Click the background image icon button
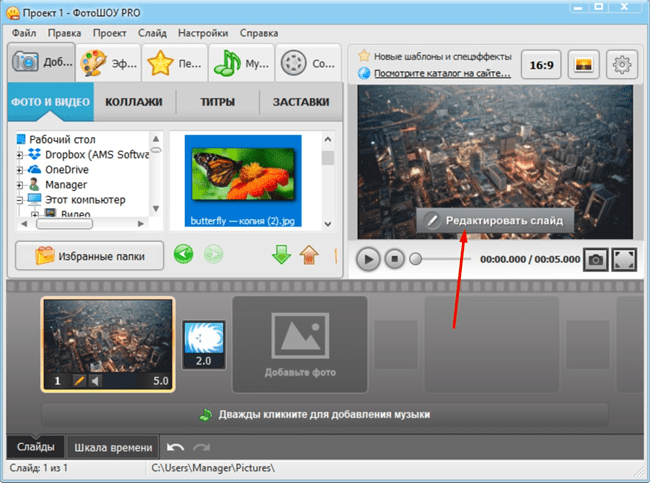The image size is (650, 483). point(583,65)
